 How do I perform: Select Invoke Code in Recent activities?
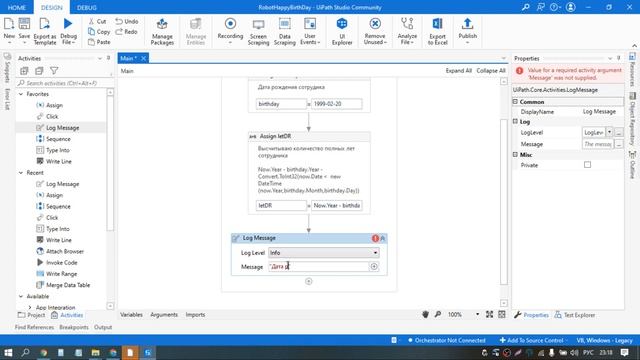click(x=62, y=262)
